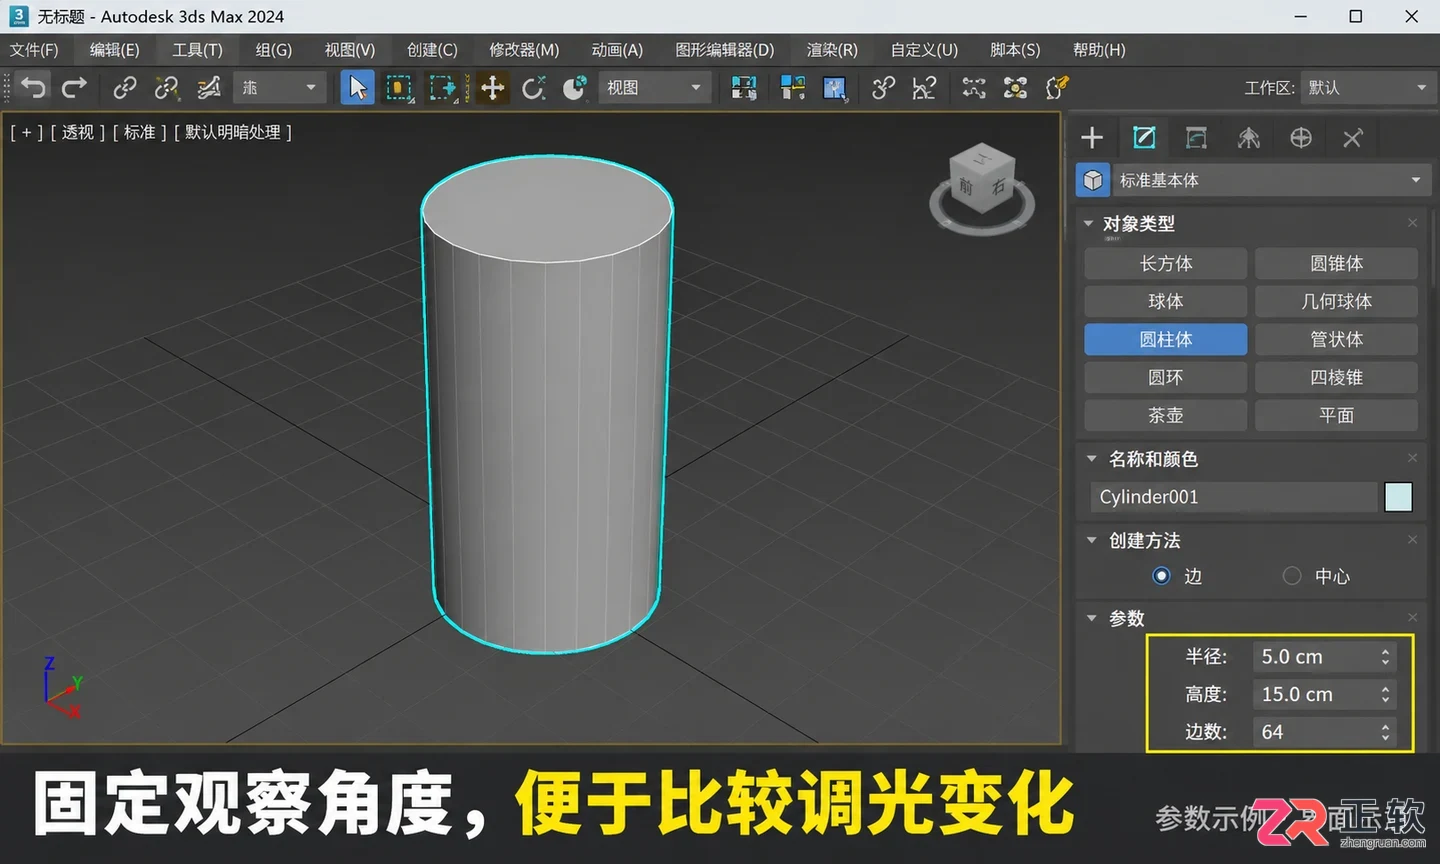
Task: Open the 工作区 默认 dropdown
Action: tap(1366, 88)
